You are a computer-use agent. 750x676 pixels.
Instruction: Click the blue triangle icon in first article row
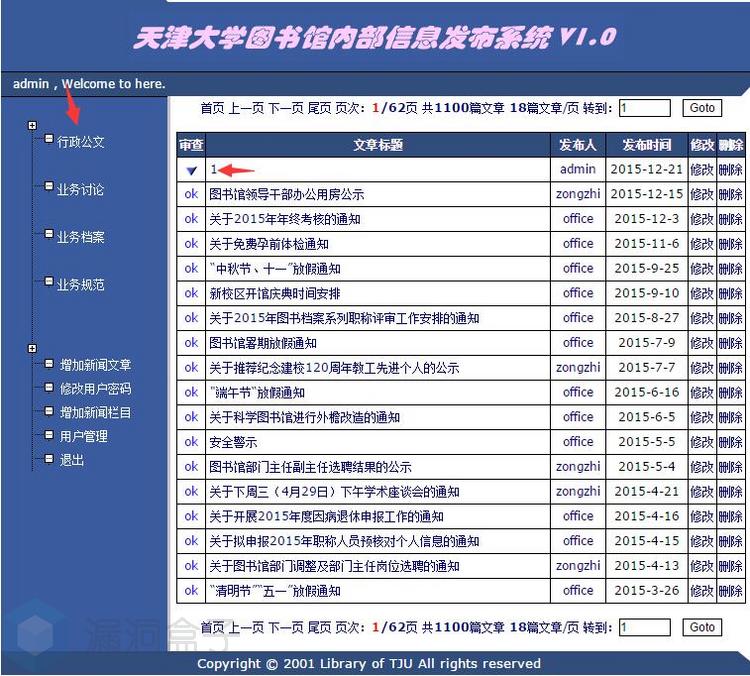pyautogui.click(x=191, y=171)
